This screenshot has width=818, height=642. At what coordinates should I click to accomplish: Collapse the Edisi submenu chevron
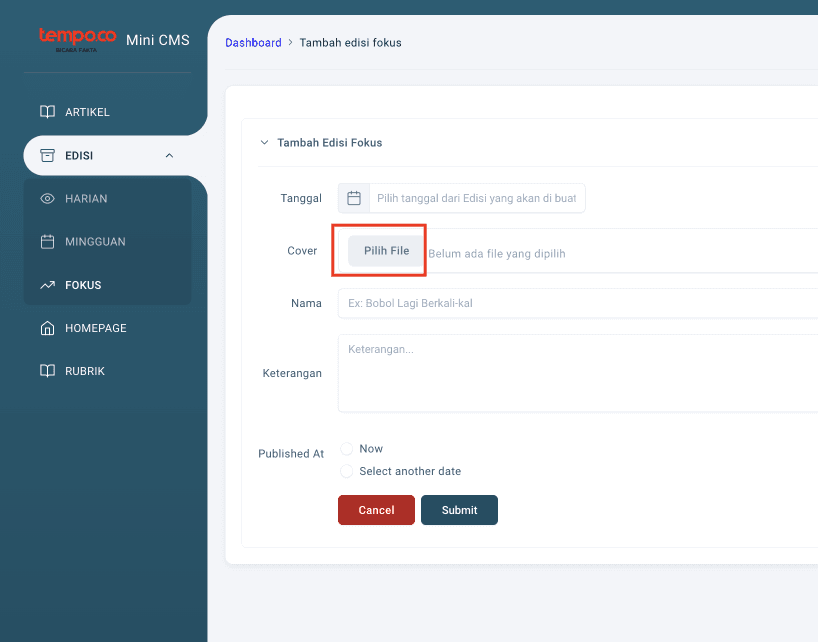(x=169, y=155)
